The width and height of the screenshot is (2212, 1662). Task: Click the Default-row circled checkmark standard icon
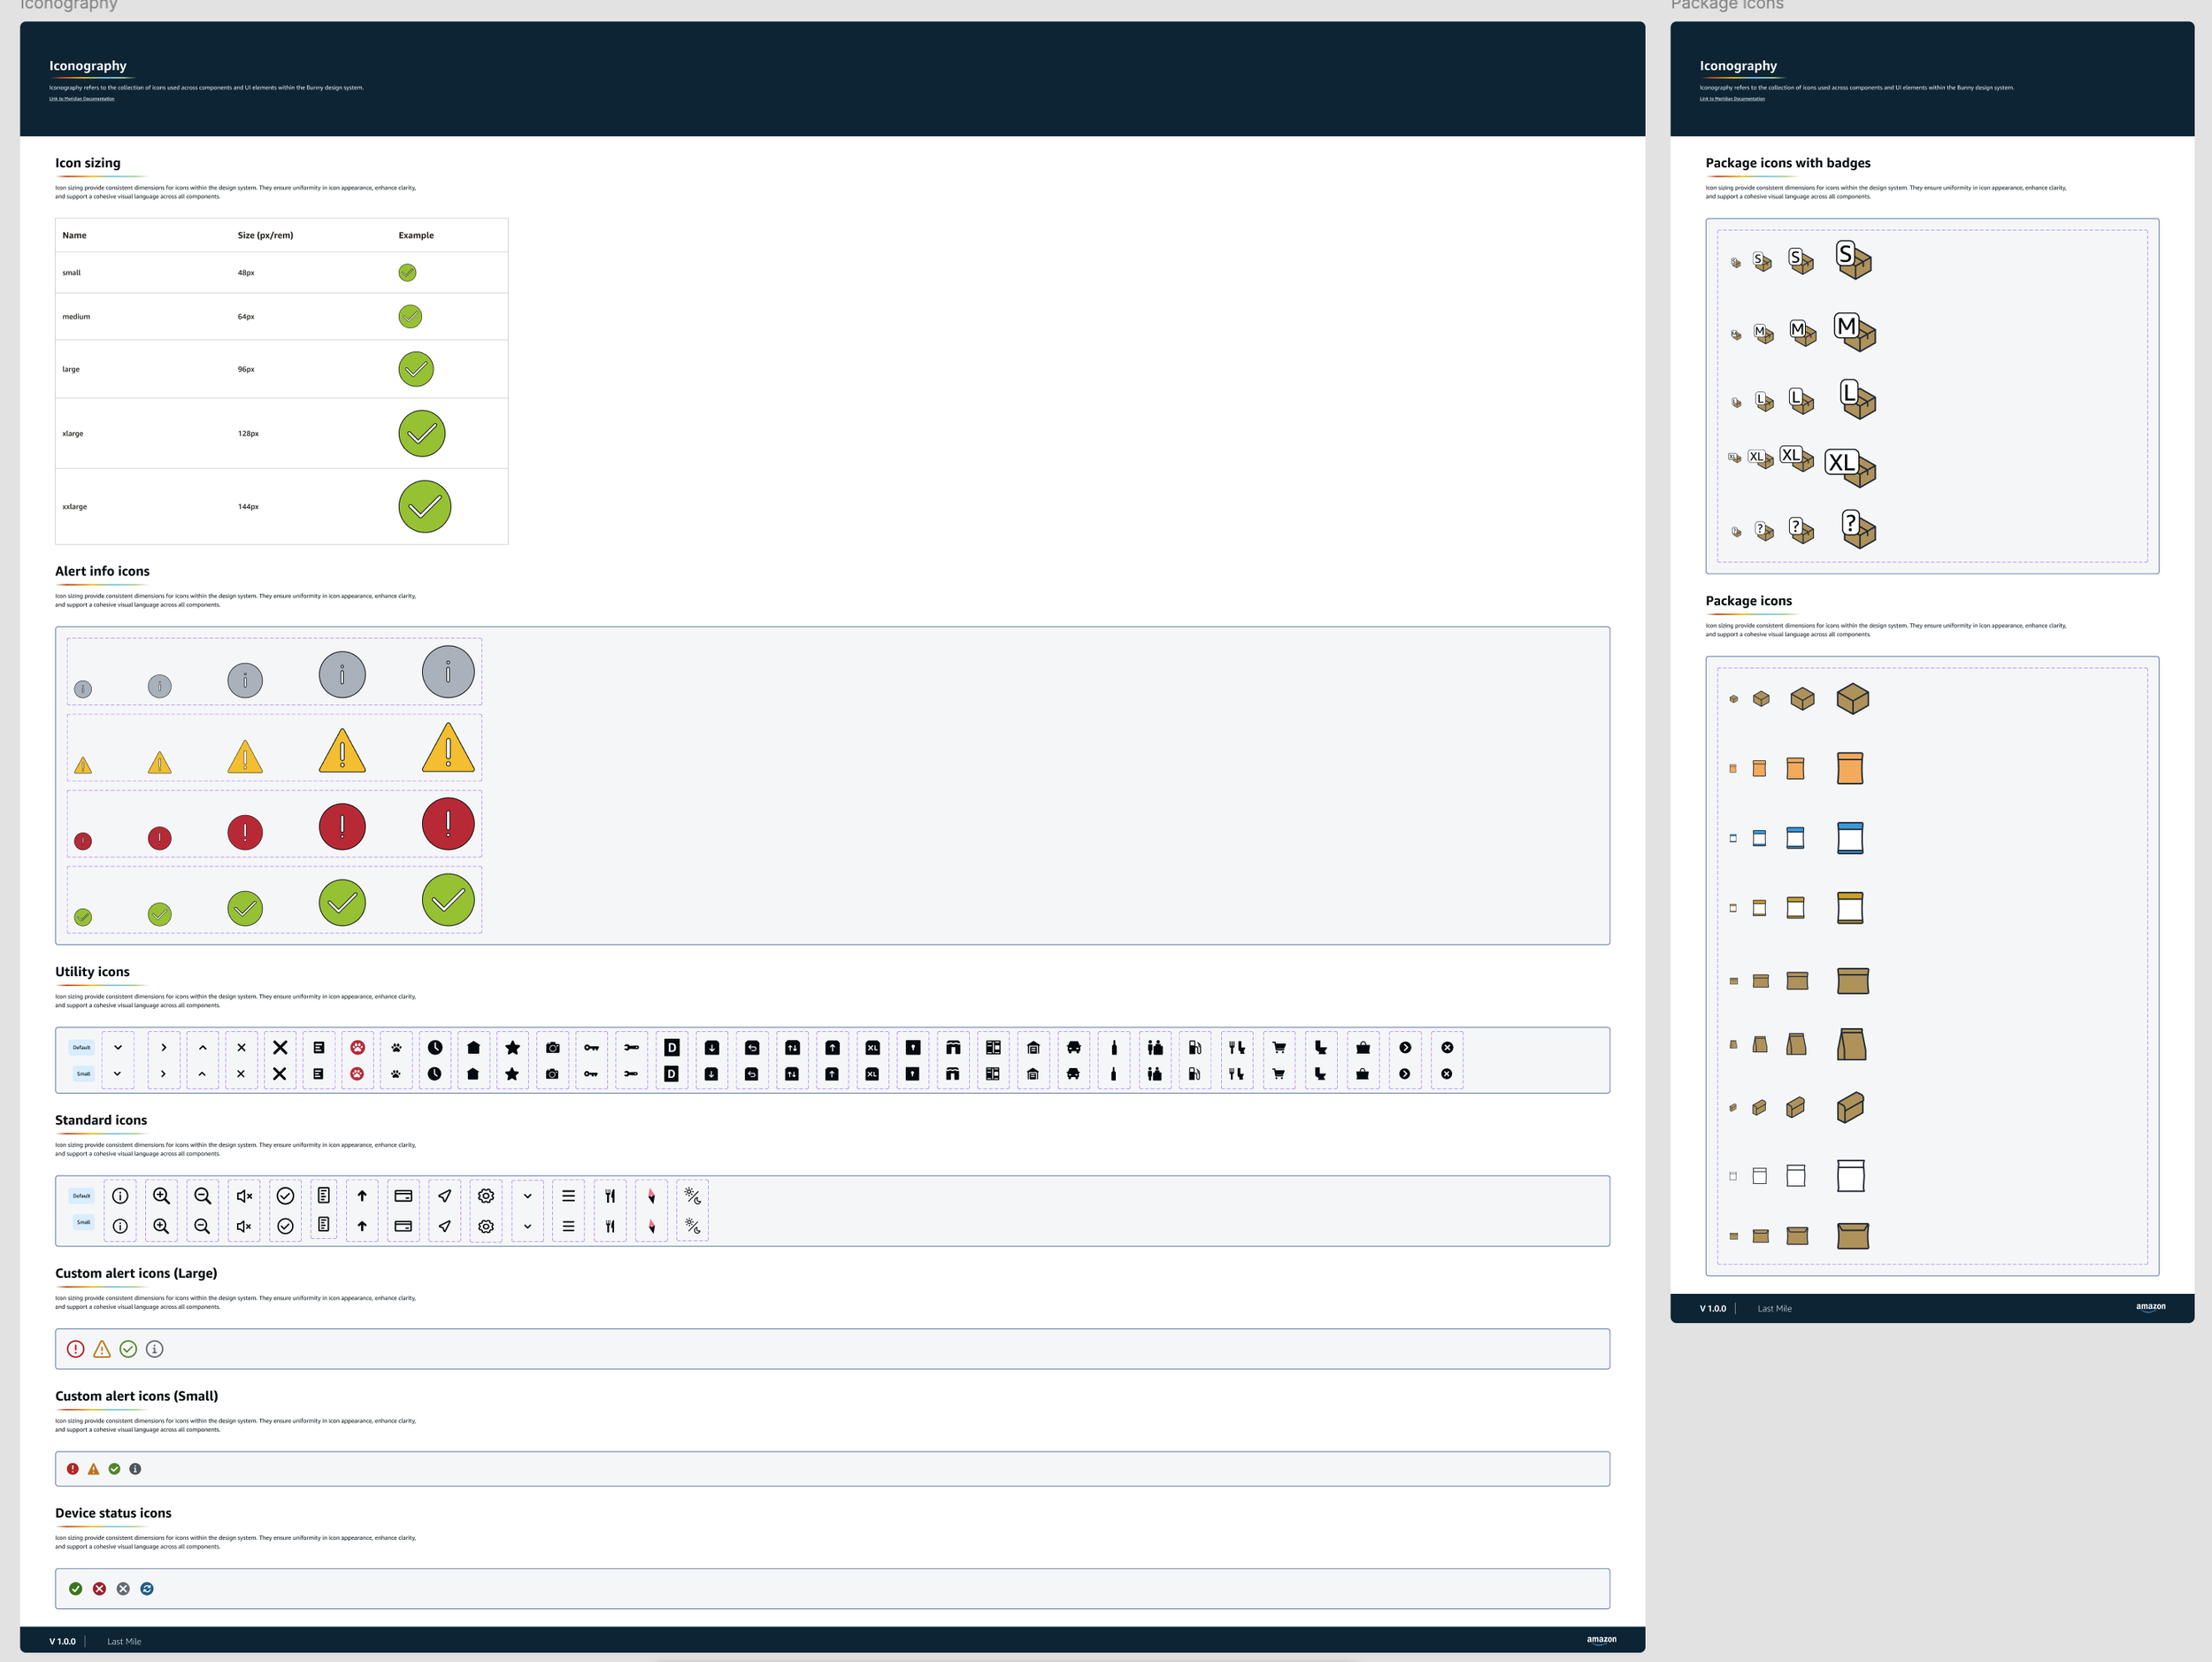tap(285, 1196)
